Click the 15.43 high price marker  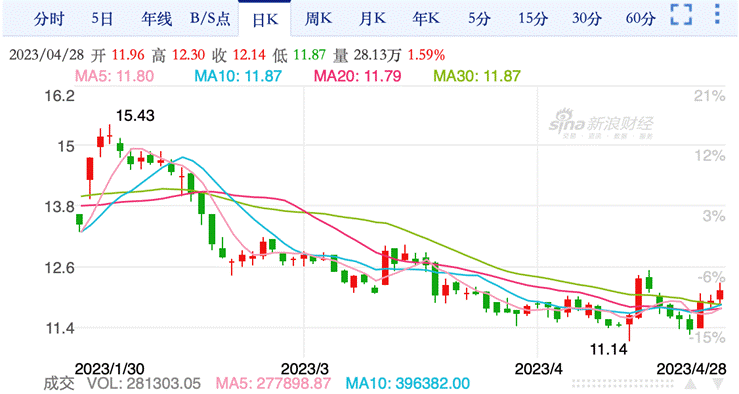click(135, 115)
